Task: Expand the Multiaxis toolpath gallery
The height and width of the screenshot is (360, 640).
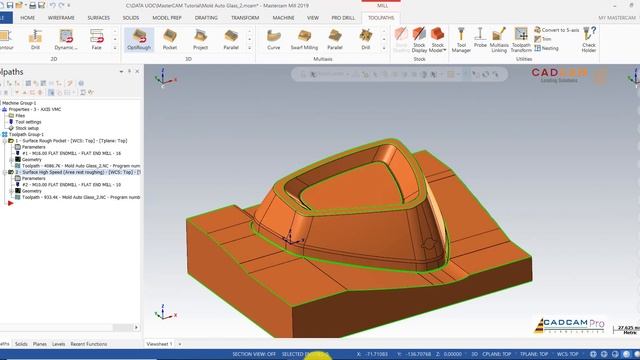Action: tap(384, 48)
